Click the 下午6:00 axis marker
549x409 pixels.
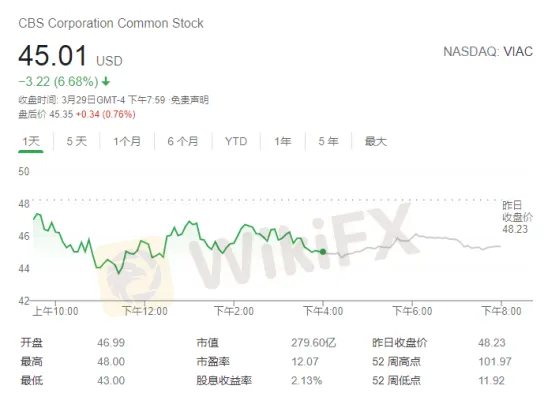[x=412, y=311]
